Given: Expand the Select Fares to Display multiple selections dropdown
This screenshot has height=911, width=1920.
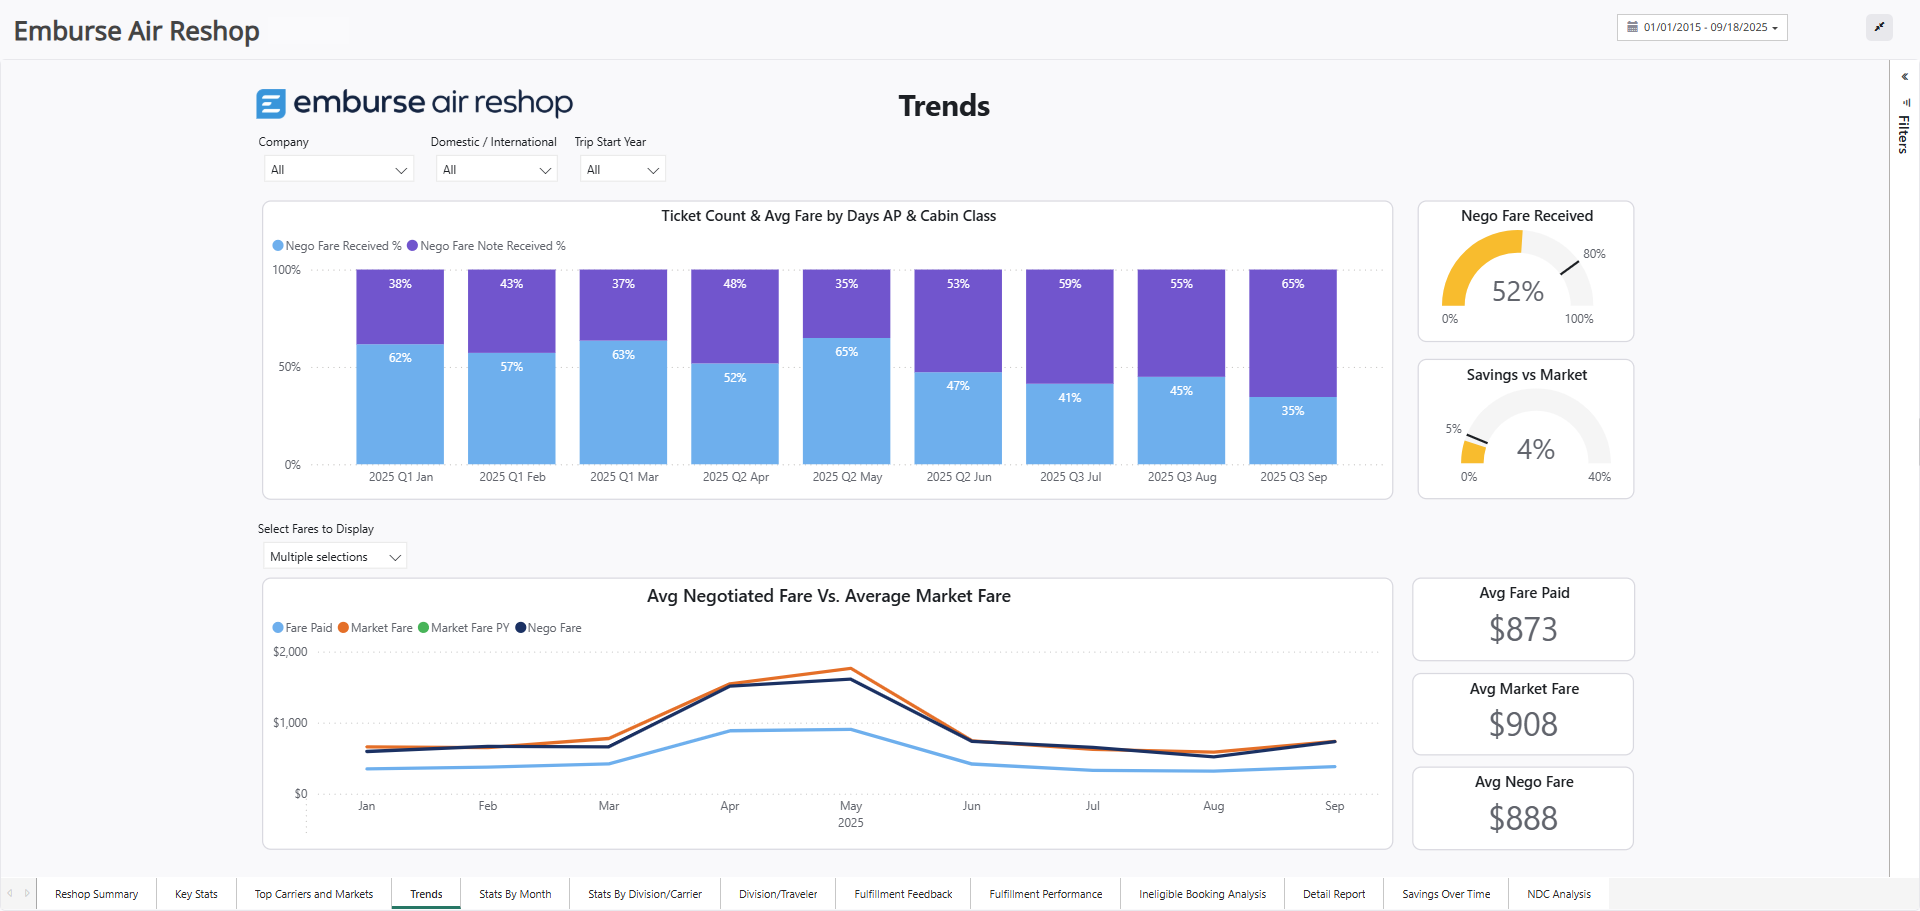Looking at the screenshot, I should tap(334, 556).
